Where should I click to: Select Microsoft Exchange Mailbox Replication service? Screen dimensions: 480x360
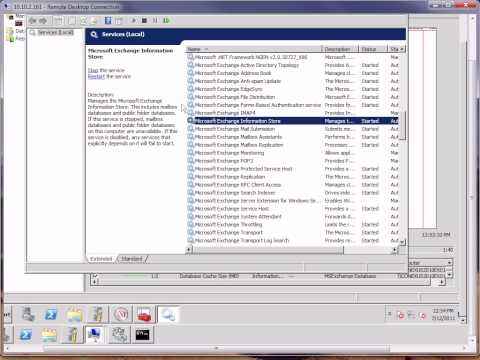pyautogui.click(x=293, y=145)
